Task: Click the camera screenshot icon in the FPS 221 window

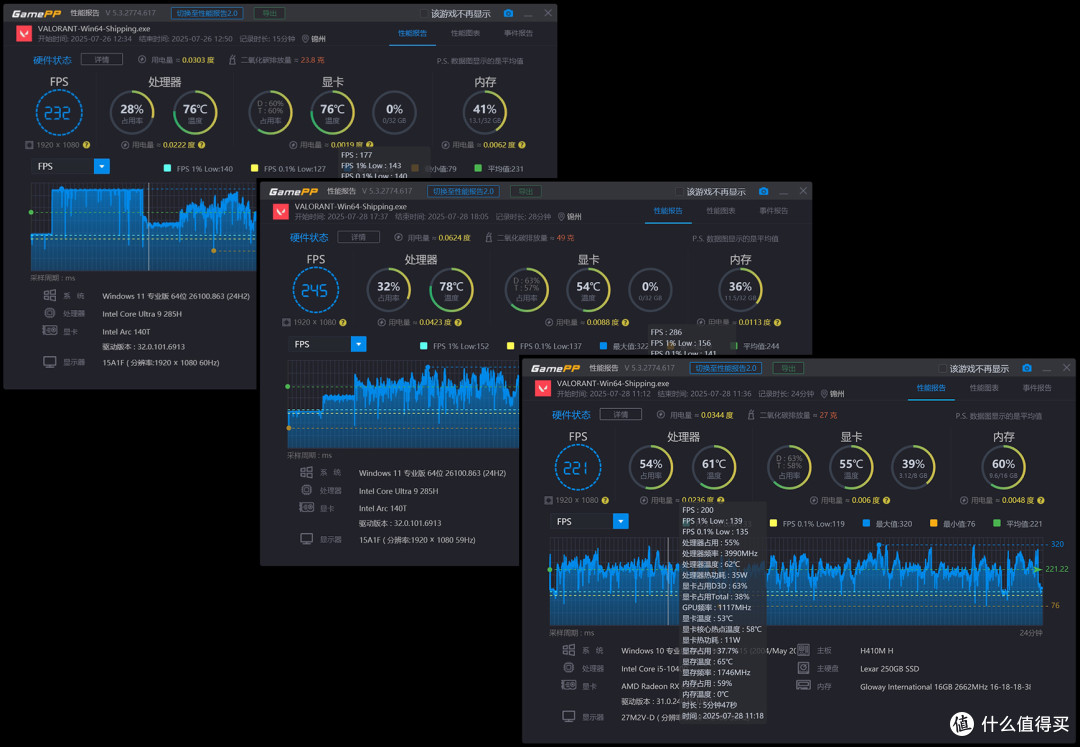Action: tap(1026, 368)
